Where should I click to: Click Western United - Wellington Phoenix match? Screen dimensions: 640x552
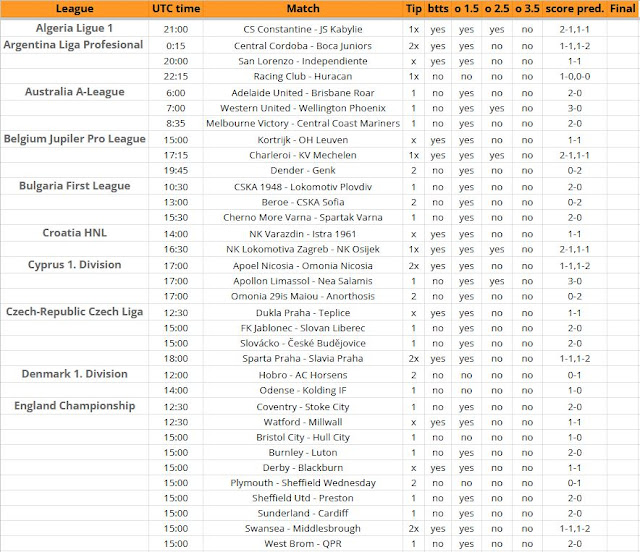(303, 108)
